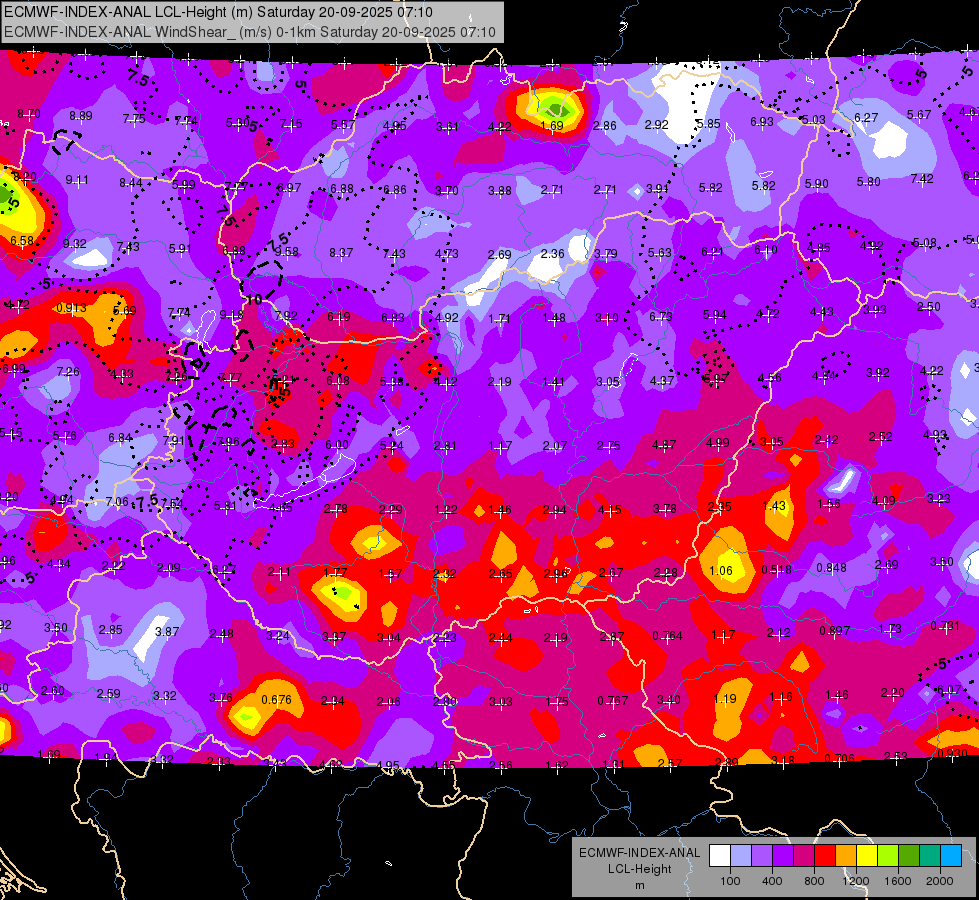Screen dimensions: 979x900
Task: Click the wind shear value 0.897
Action: pyautogui.click(x=835, y=631)
